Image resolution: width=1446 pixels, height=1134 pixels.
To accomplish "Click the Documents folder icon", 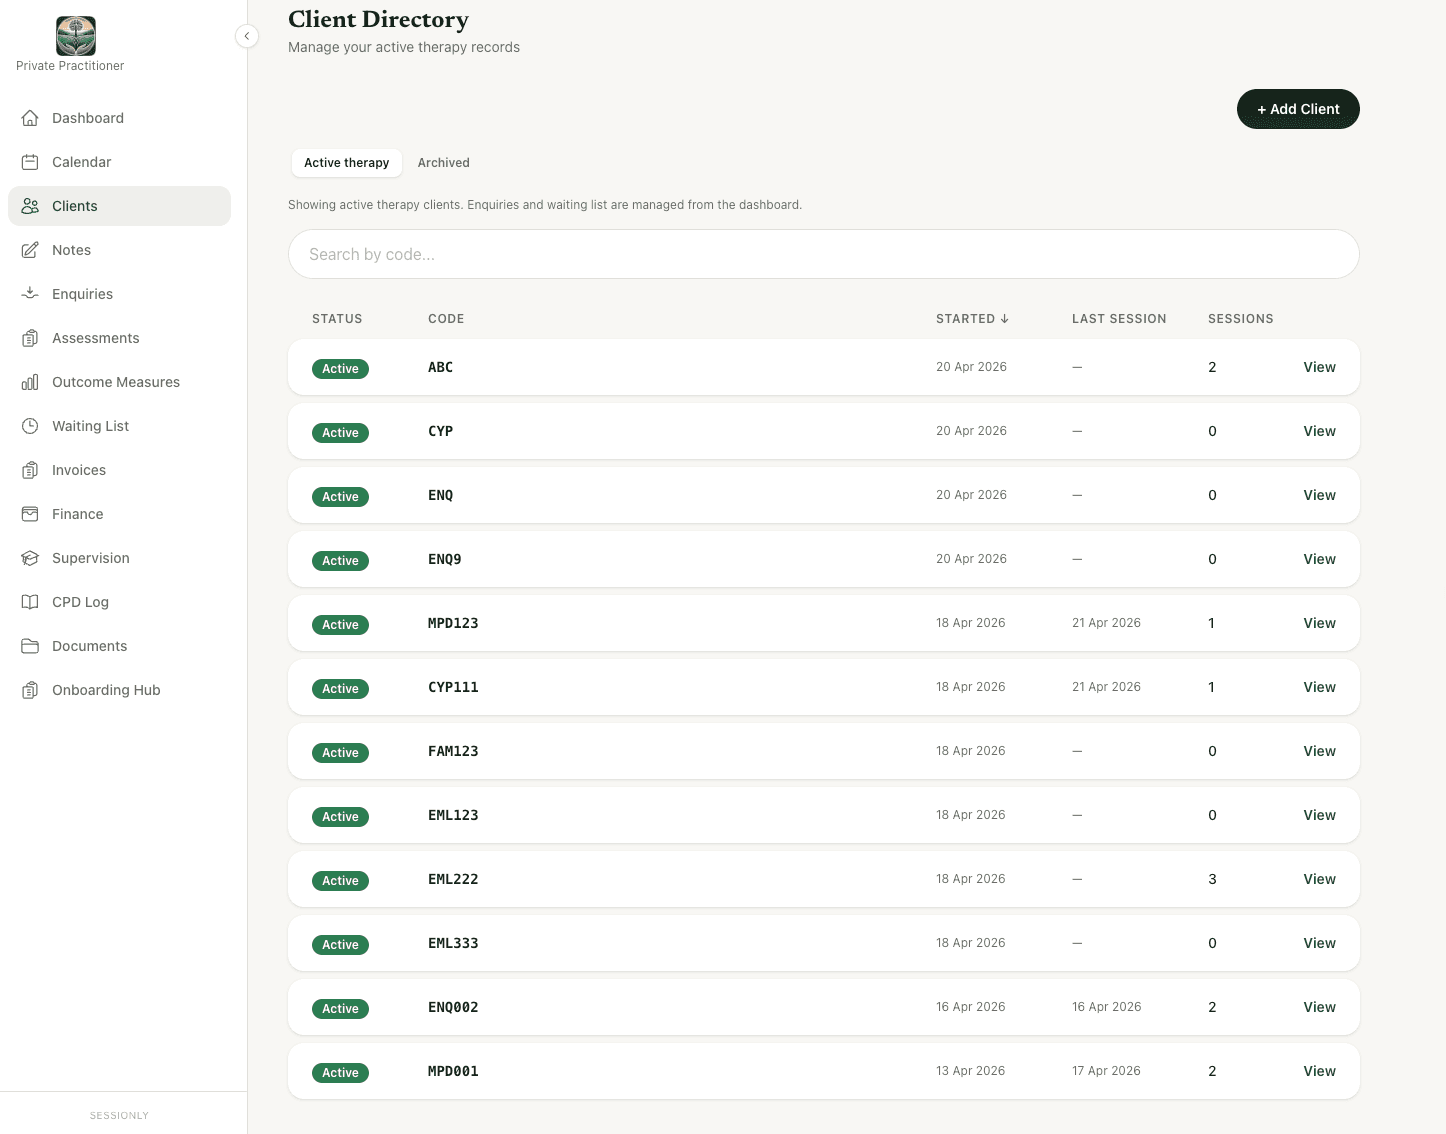I will coord(30,646).
